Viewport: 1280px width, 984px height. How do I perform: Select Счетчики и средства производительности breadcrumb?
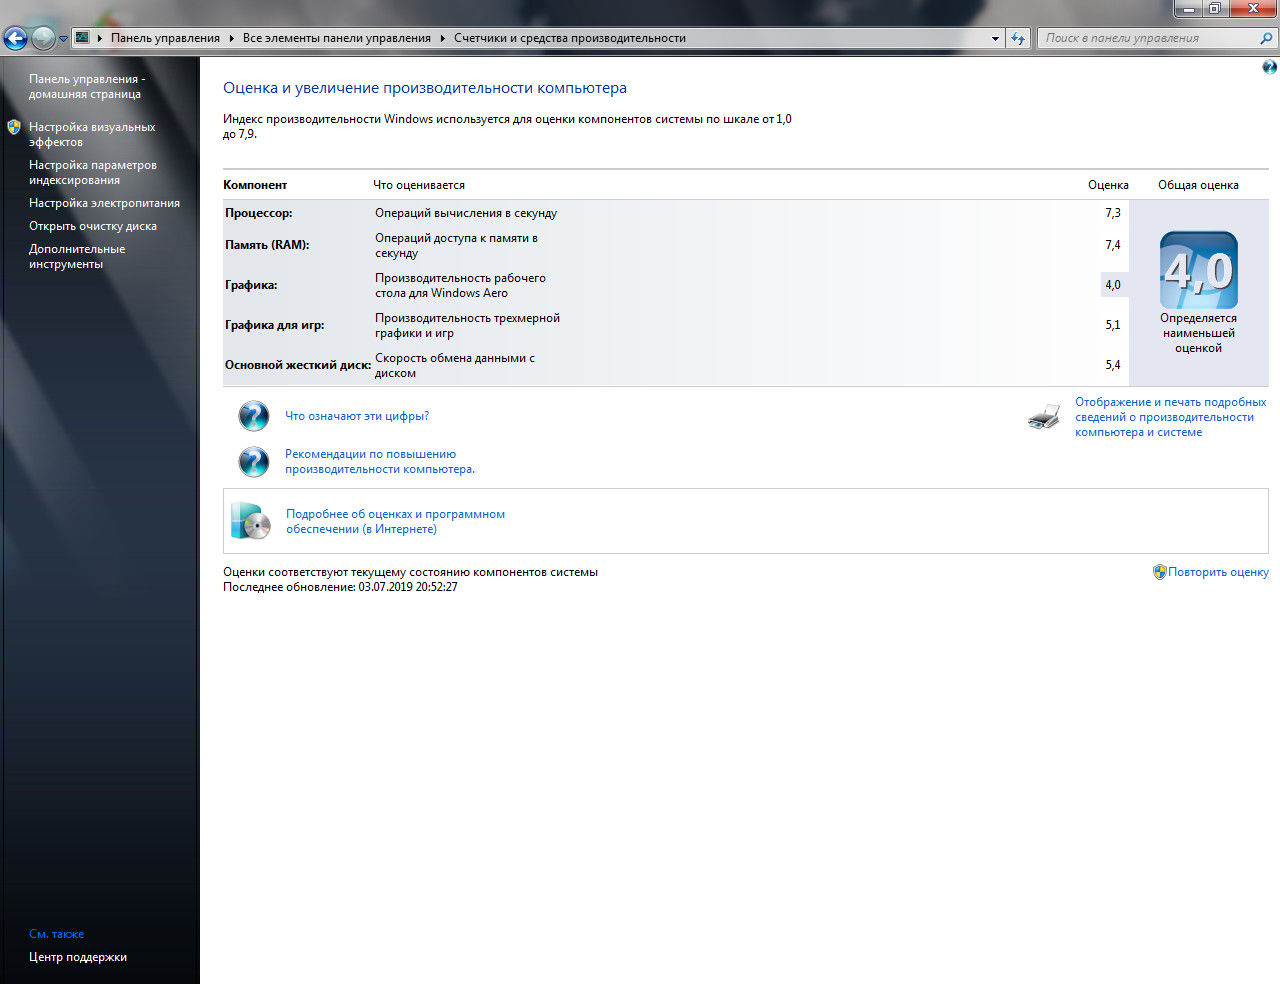[570, 38]
